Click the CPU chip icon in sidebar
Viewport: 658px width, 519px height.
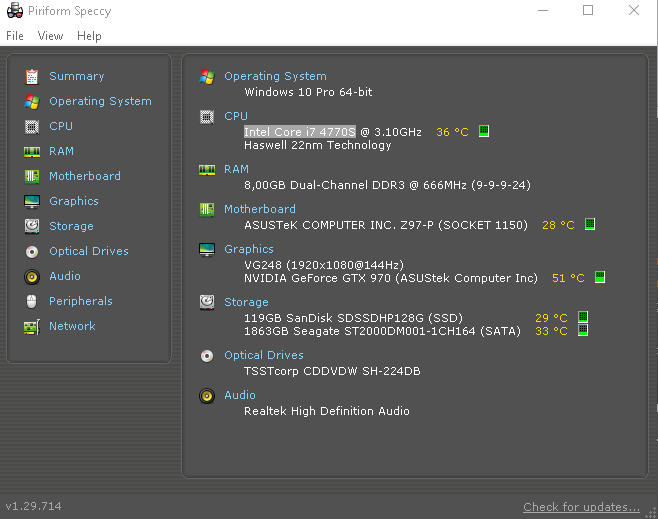[x=32, y=126]
